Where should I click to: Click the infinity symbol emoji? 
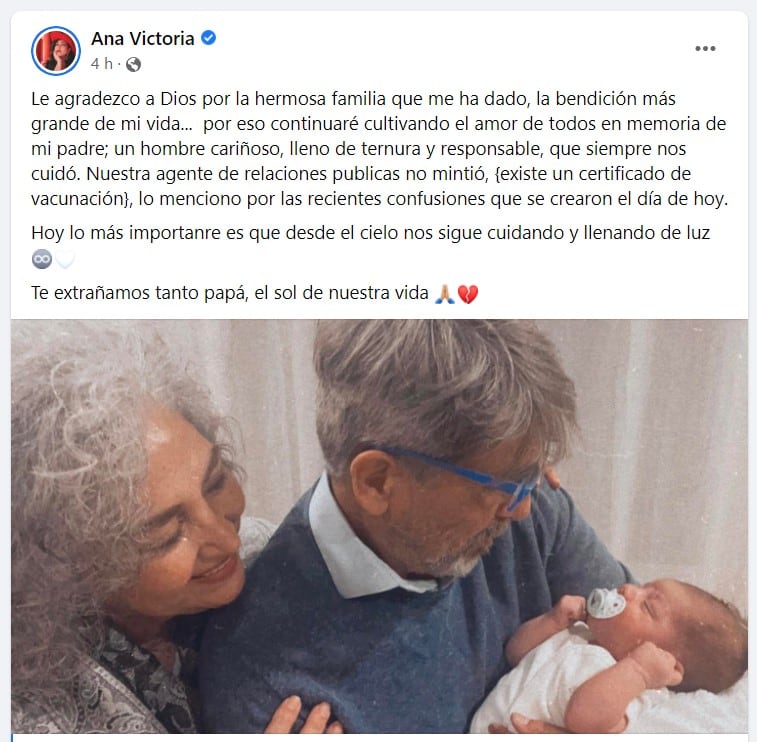42,259
